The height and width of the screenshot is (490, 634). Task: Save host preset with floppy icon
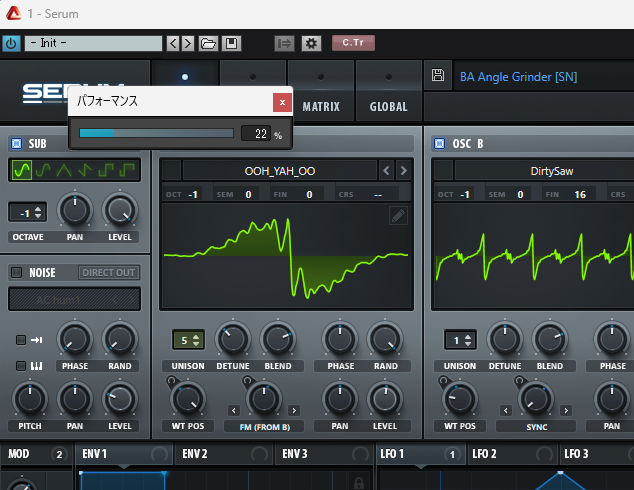231,43
